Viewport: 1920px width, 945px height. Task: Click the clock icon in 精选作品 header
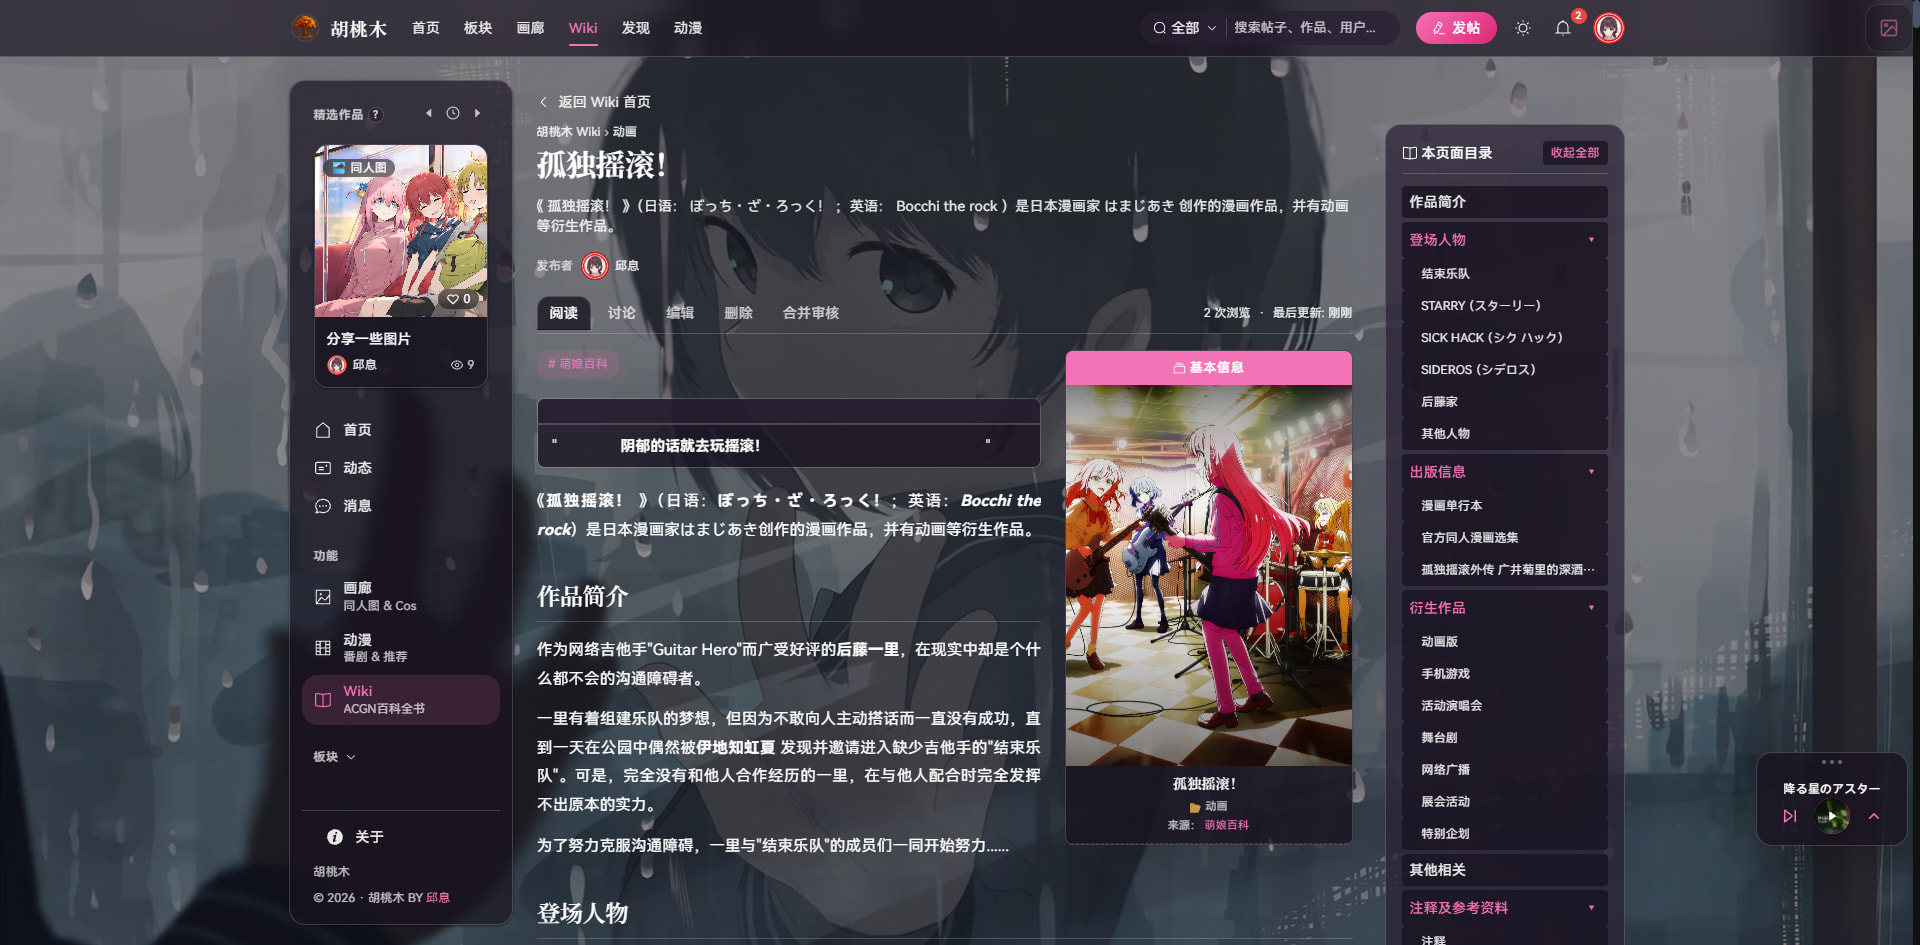click(x=453, y=113)
